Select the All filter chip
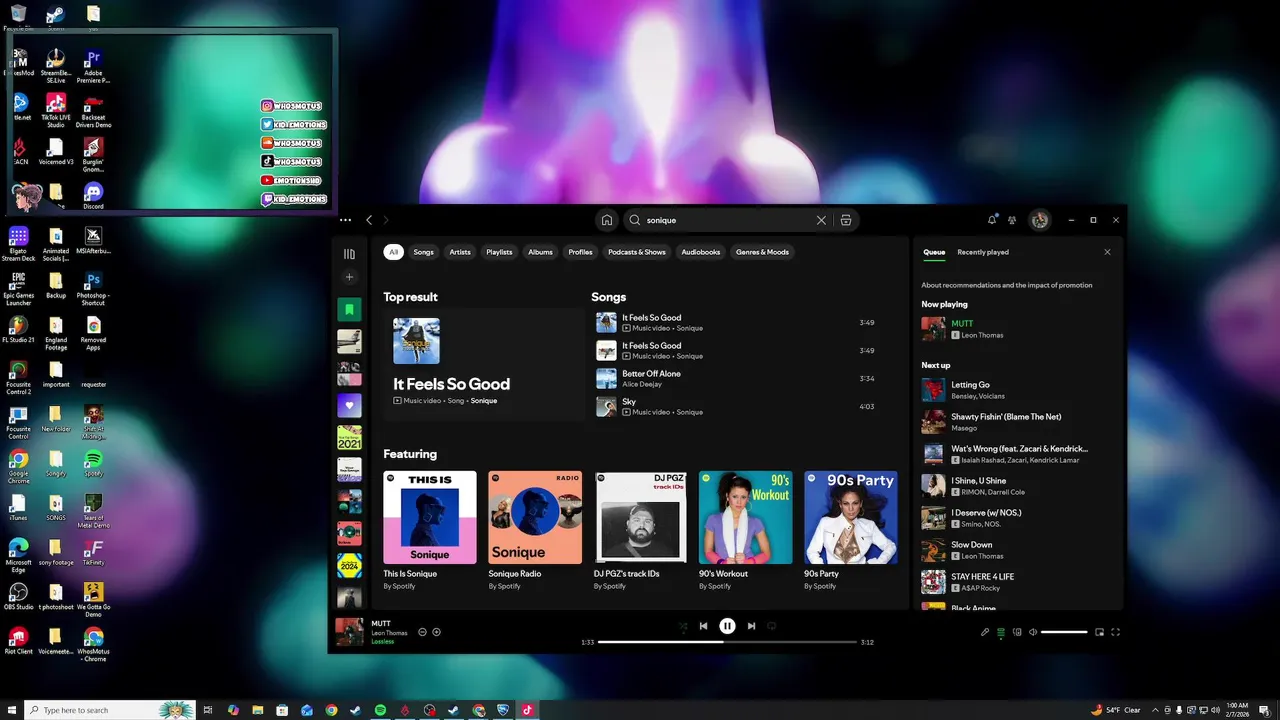The image size is (1280, 720). click(x=394, y=252)
